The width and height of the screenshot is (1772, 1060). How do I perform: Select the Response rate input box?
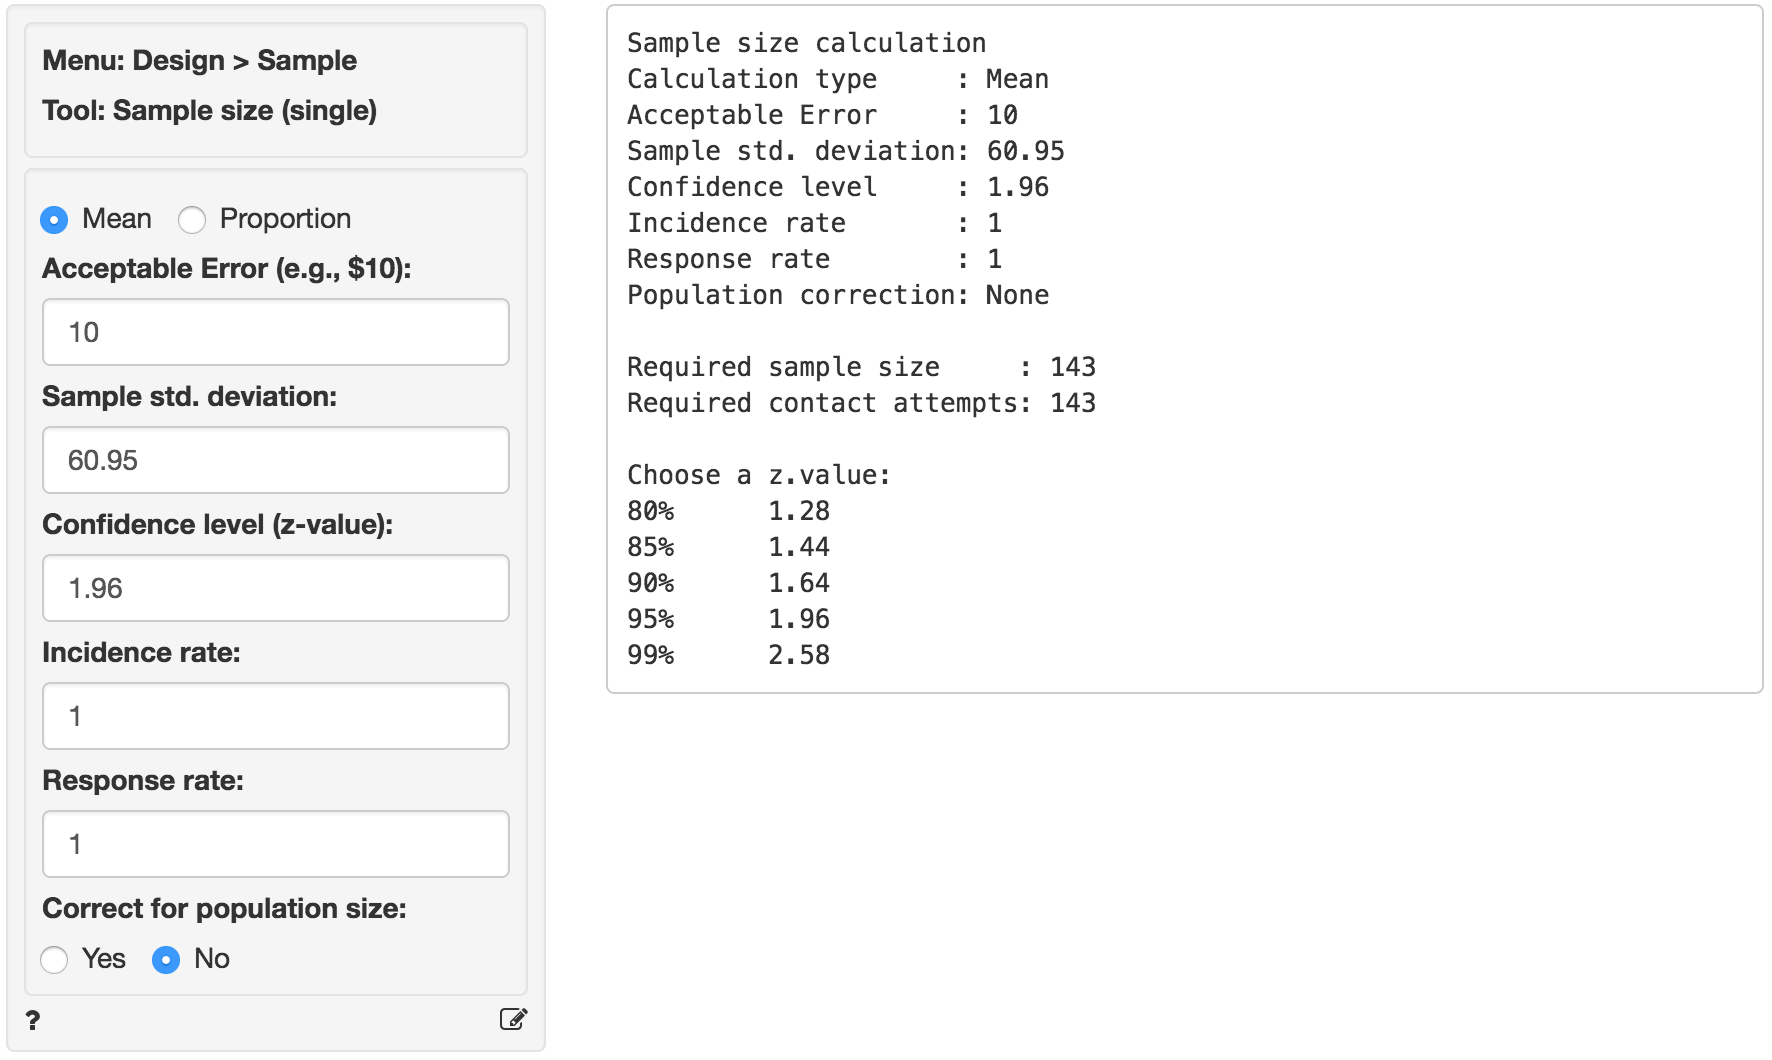(276, 844)
